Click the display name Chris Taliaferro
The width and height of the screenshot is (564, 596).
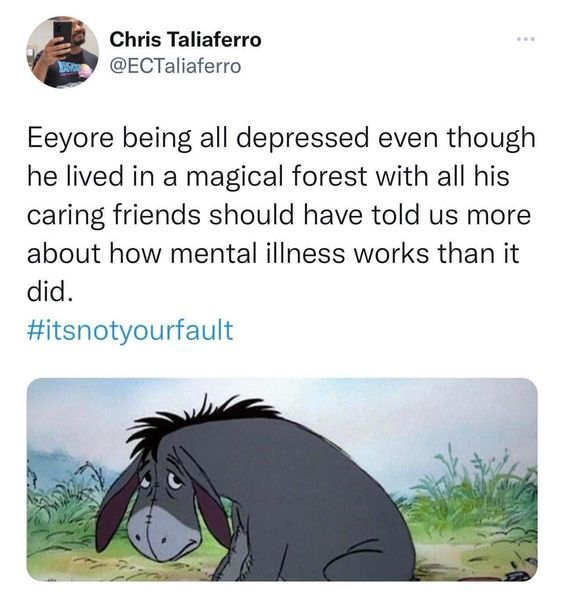click(185, 40)
